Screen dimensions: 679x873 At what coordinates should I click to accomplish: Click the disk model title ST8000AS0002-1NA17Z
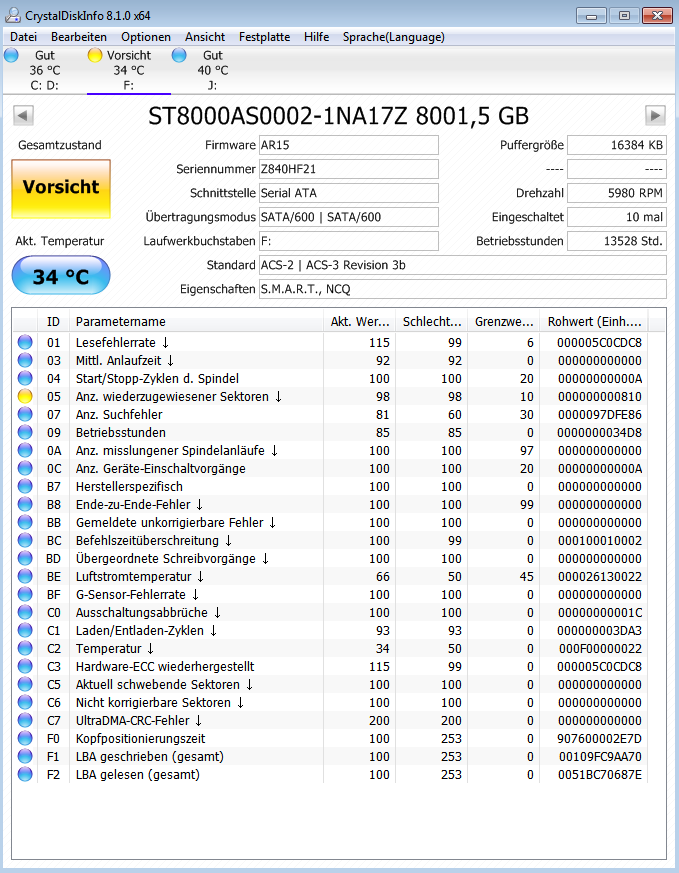tap(338, 116)
